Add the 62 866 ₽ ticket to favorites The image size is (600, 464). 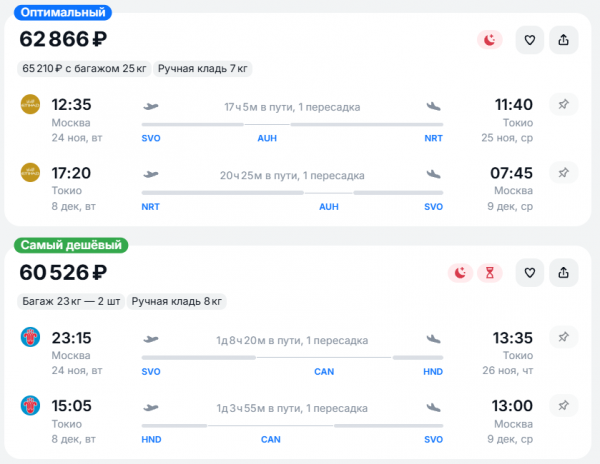pyautogui.click(x=530, y=40)
